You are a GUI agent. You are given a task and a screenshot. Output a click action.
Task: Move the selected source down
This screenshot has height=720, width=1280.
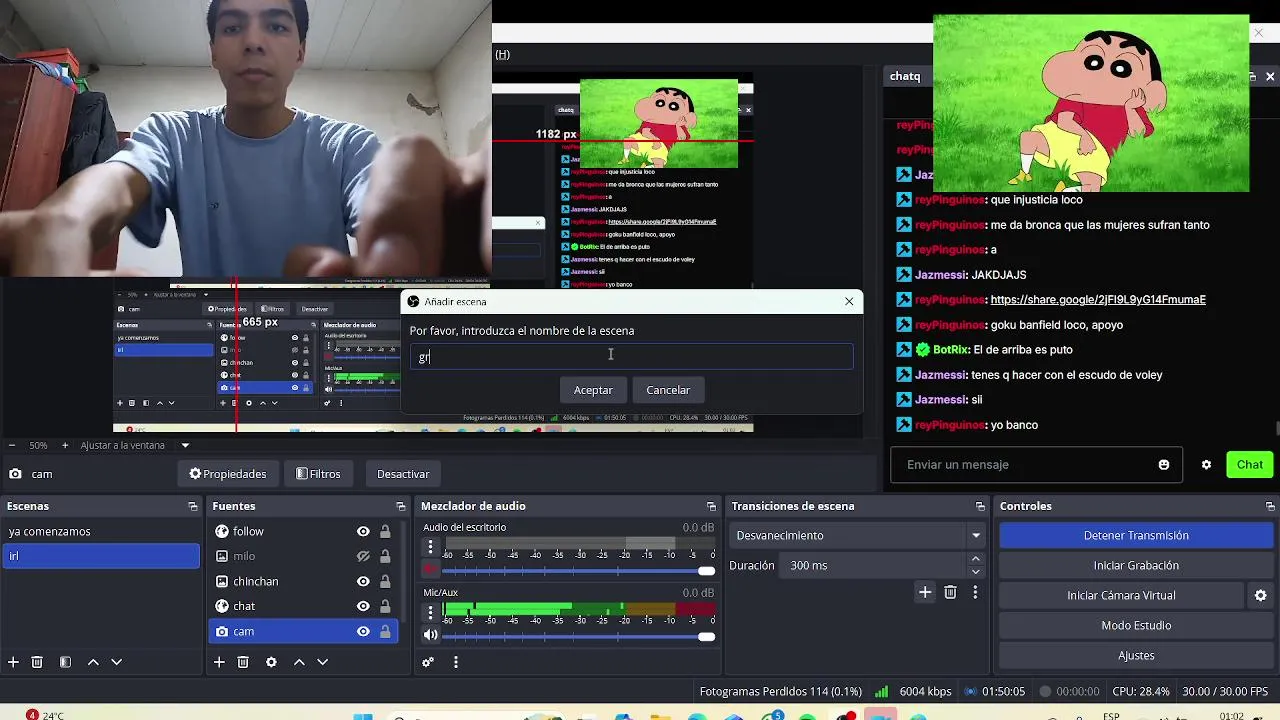pyautogui.click(x=322, y=662)
